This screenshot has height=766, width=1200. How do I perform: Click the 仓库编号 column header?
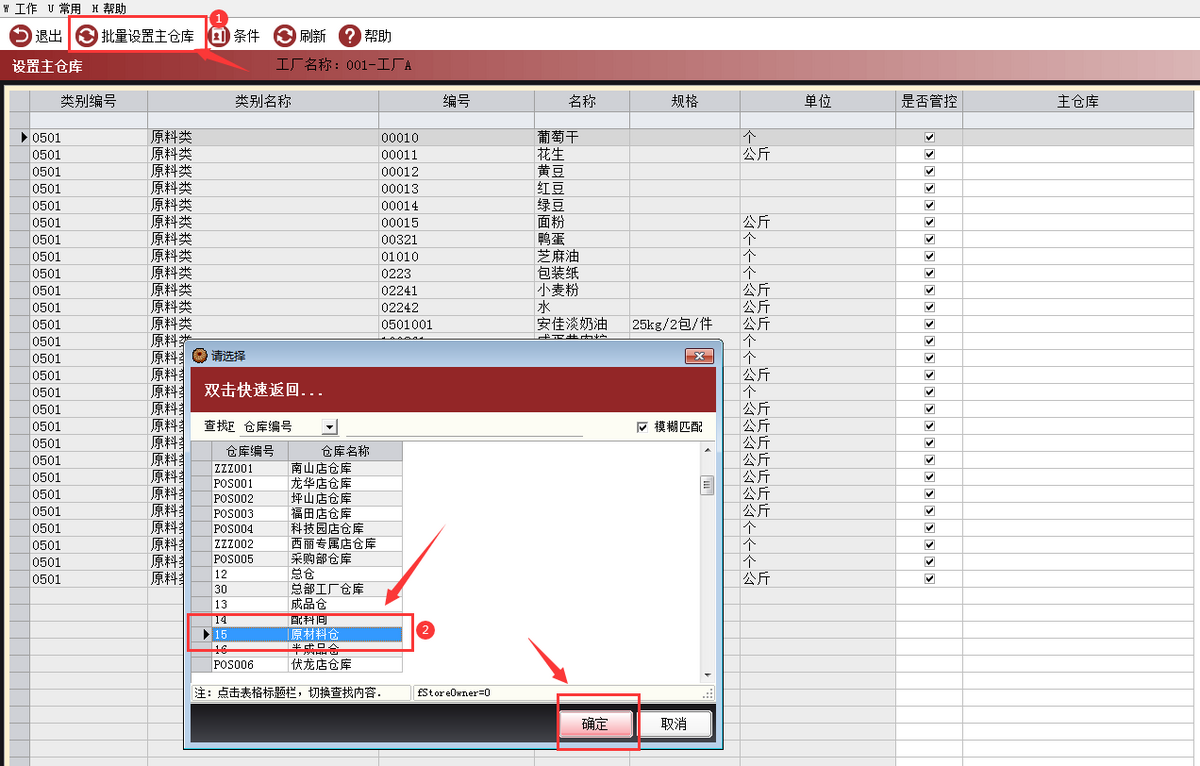[250, 451]
